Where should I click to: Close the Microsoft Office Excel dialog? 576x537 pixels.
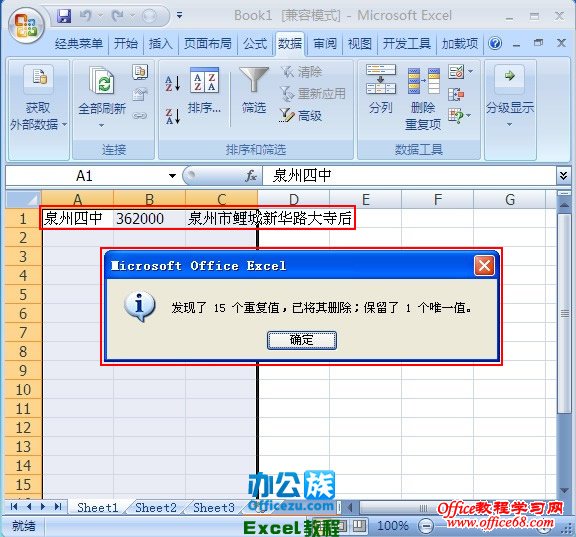[x=484, y=266]
